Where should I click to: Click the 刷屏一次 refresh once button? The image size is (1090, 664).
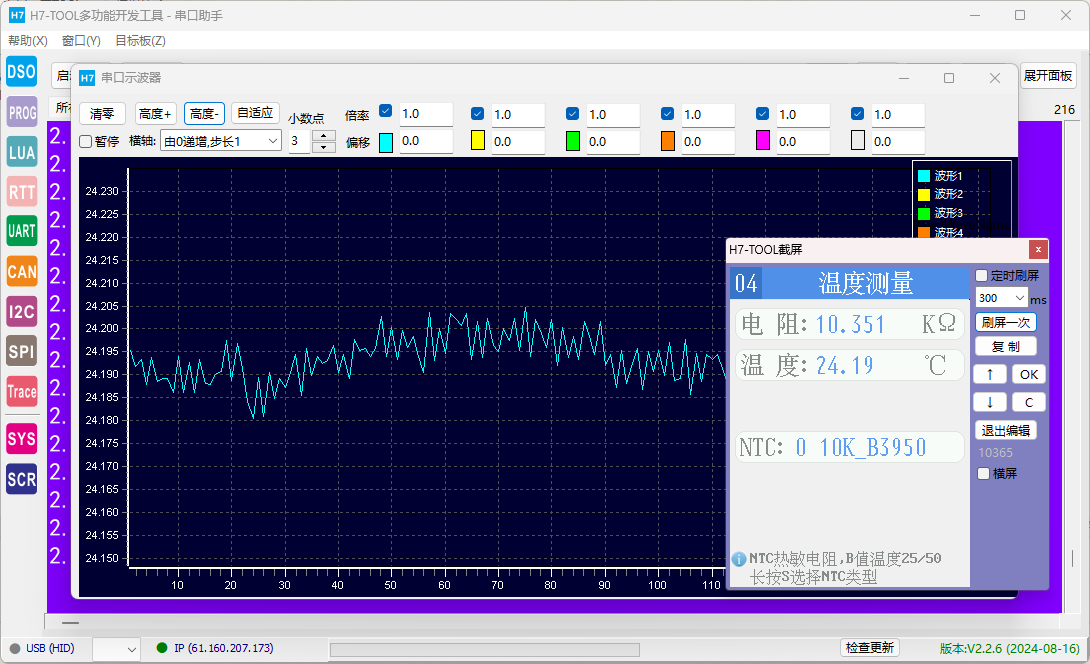[x=1006, y=323]
